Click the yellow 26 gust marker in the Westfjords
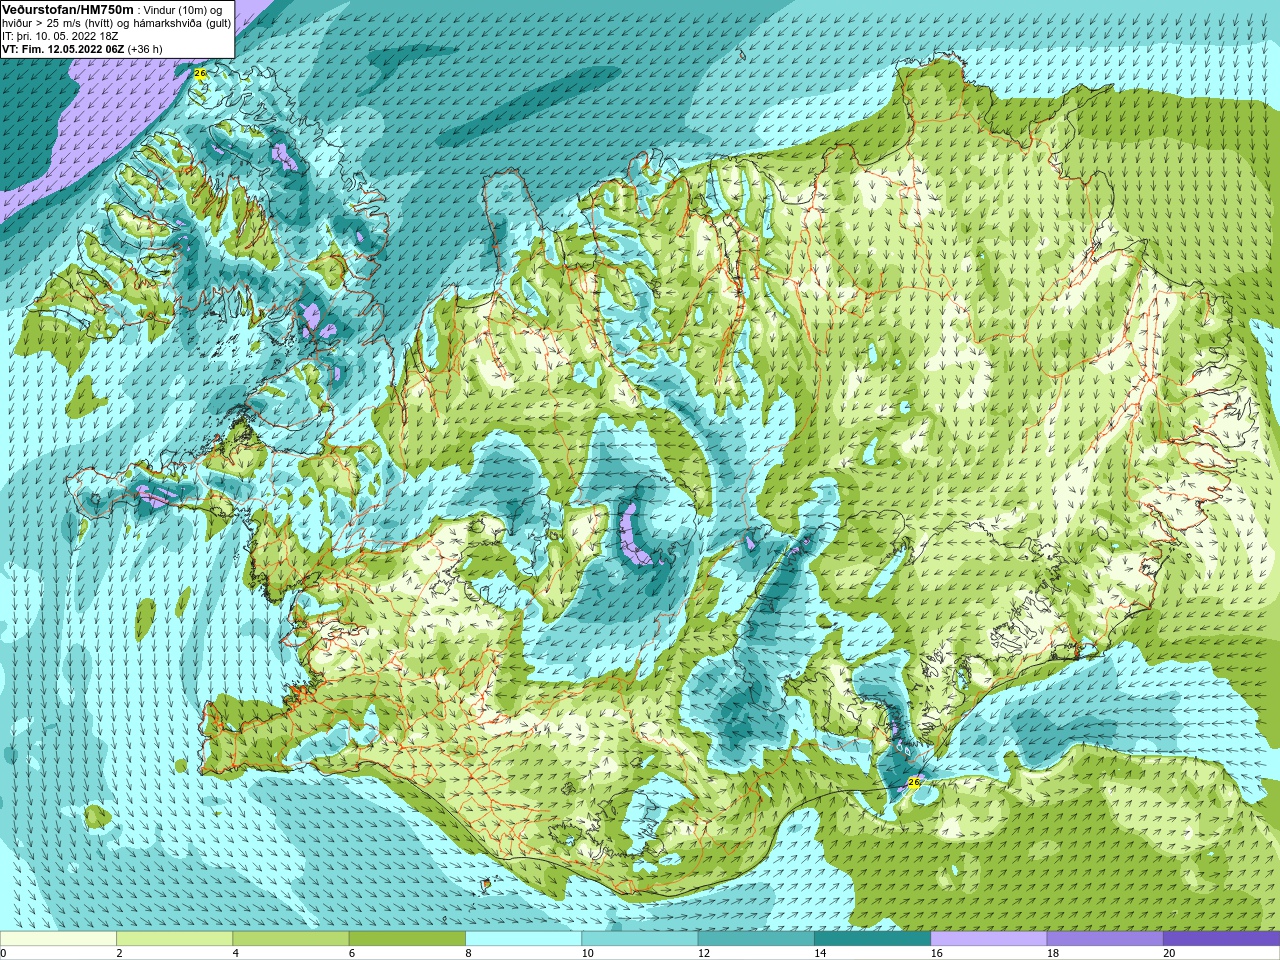1280x960 pixels. tap(200, 74)
